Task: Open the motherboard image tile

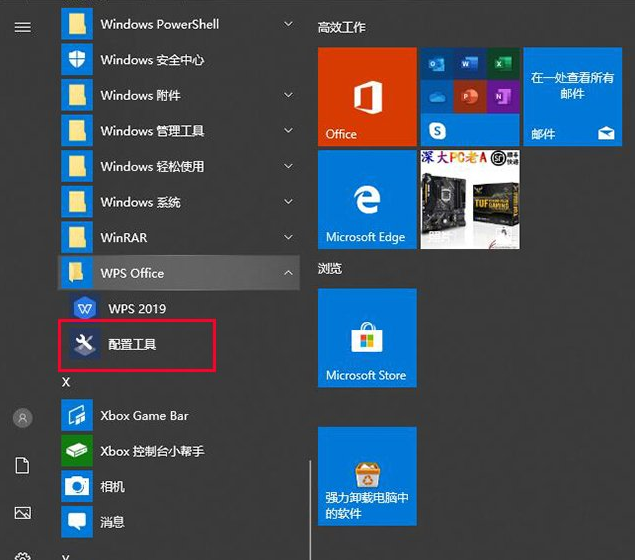Action: 469,199
